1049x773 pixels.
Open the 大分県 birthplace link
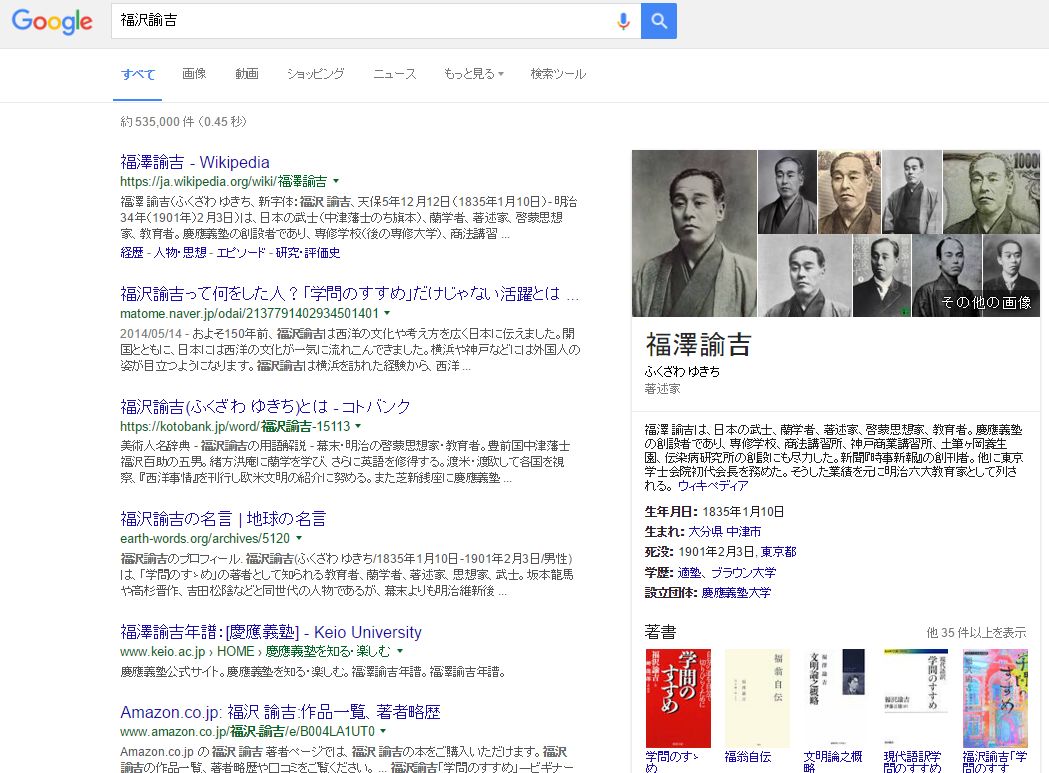705,531
